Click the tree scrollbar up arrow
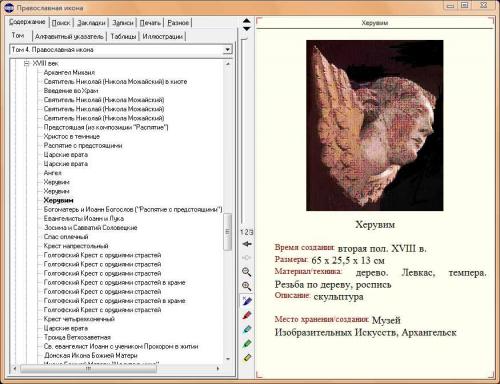500x384 pixels. (x=228, y=63)
